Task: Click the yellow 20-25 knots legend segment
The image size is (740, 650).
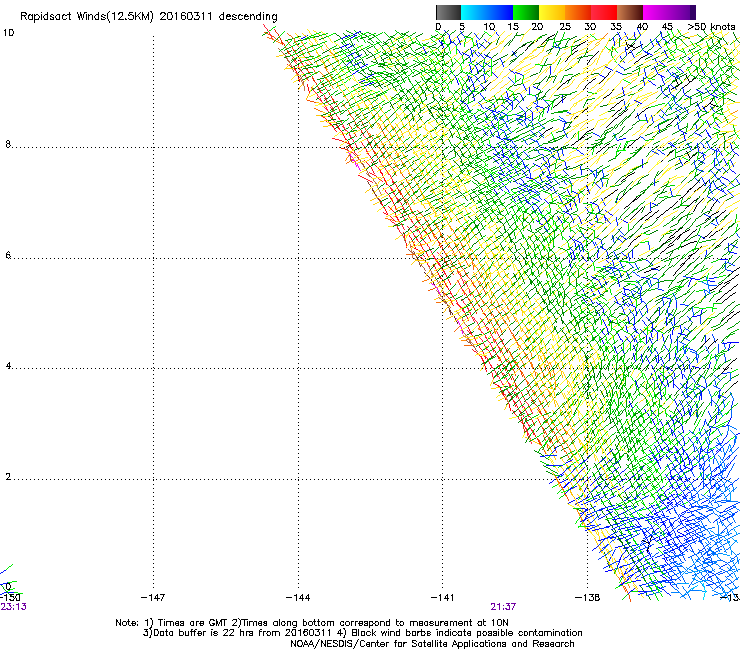Action: click(x=552, y=12)
